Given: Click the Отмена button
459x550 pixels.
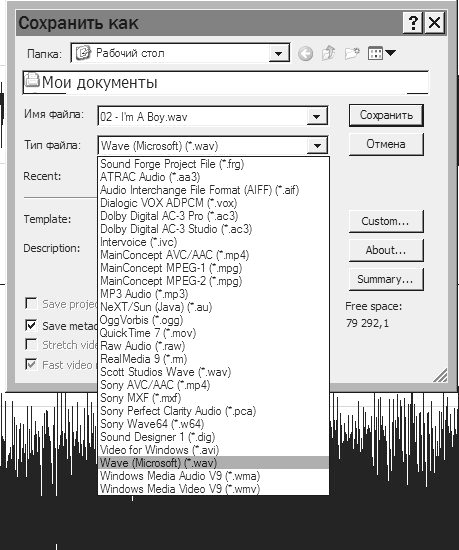Looking at the screenshot, I should pos(386,144).
